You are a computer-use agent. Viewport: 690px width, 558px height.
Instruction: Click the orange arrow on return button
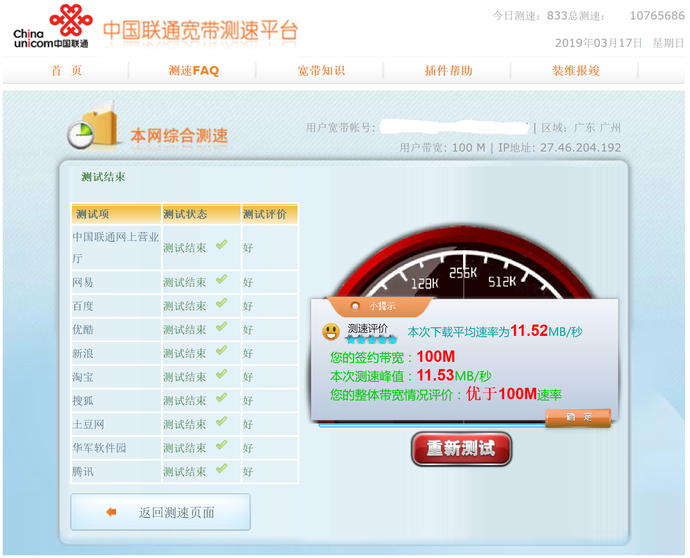[111, 512]
